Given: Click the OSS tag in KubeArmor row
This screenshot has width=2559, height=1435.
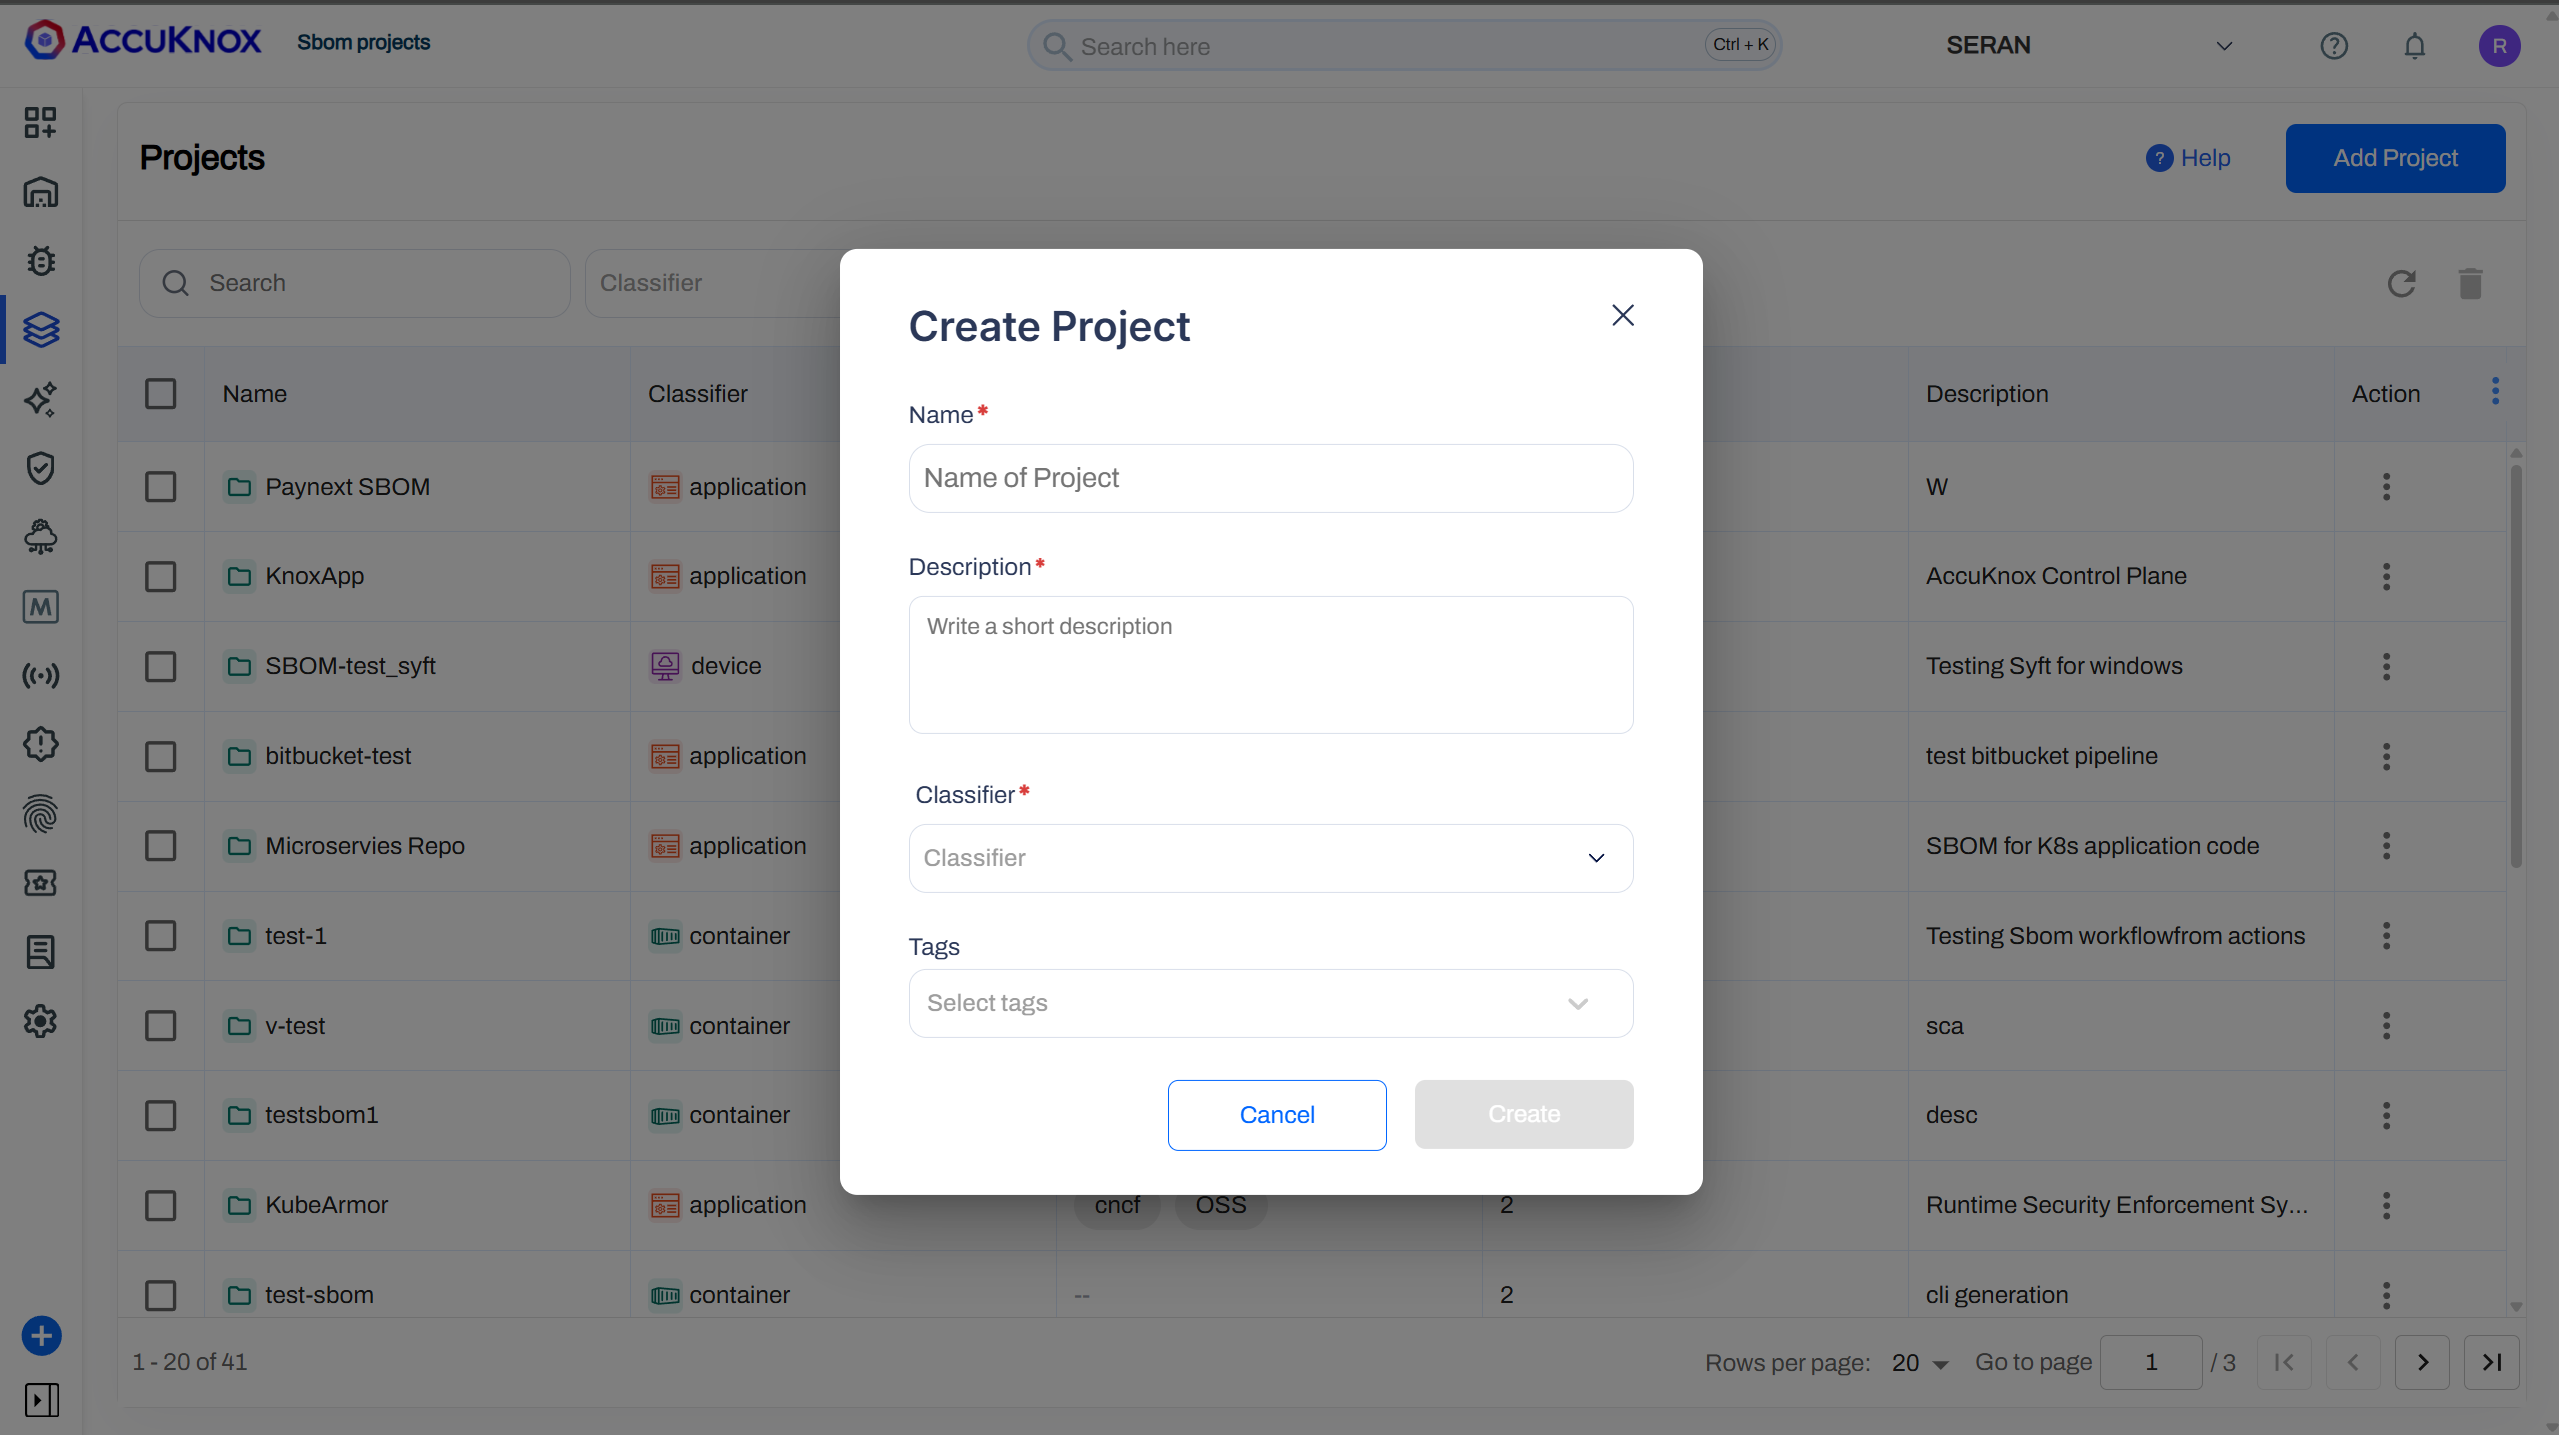Looking at the screenshot, I should pos(1221,1206).
